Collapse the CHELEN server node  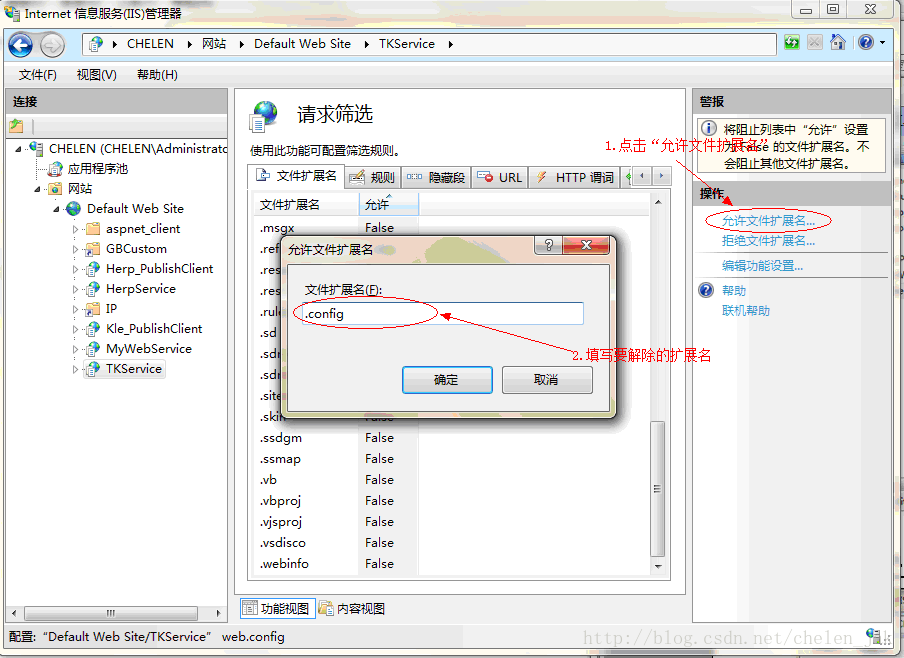(x=18, y=149)
